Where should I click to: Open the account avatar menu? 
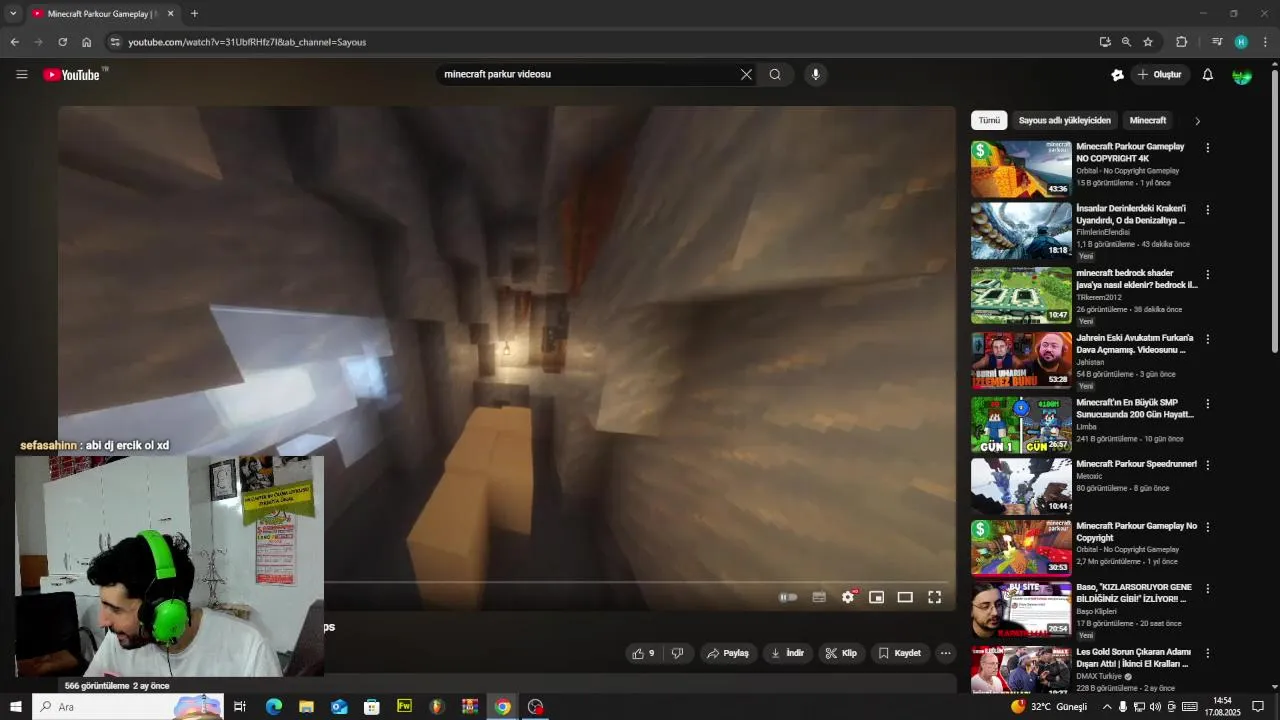click(1242, 75)
